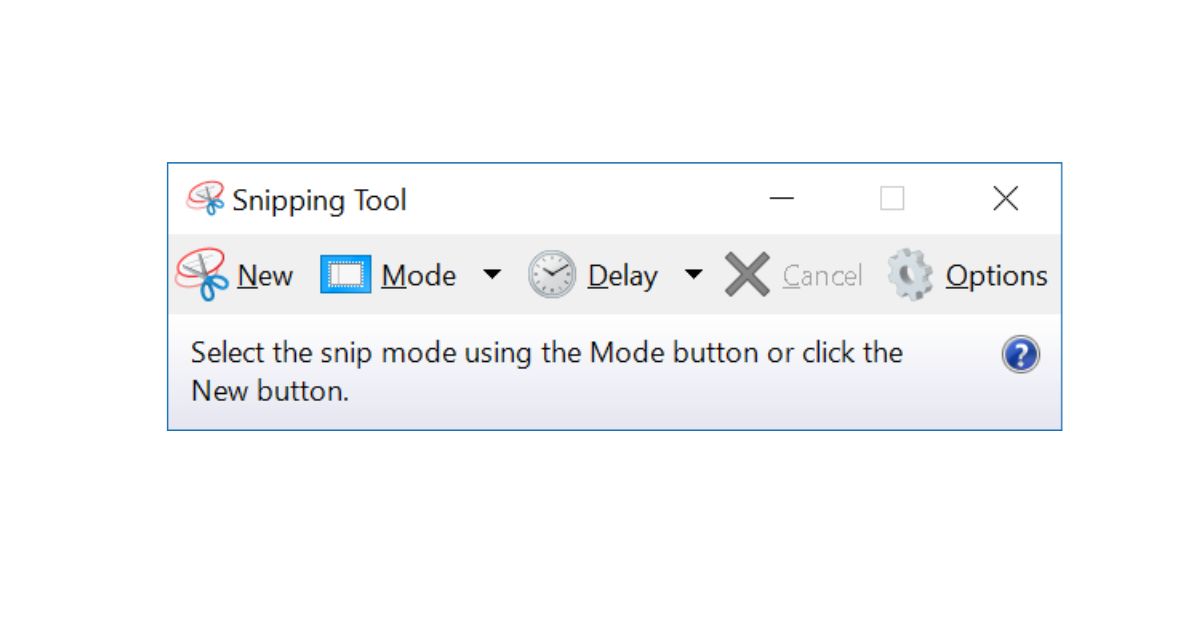Screen dimensions: 1200x625
Task: Click the Snipping Tool title bar scissors icon
Action: coord(206,199)
